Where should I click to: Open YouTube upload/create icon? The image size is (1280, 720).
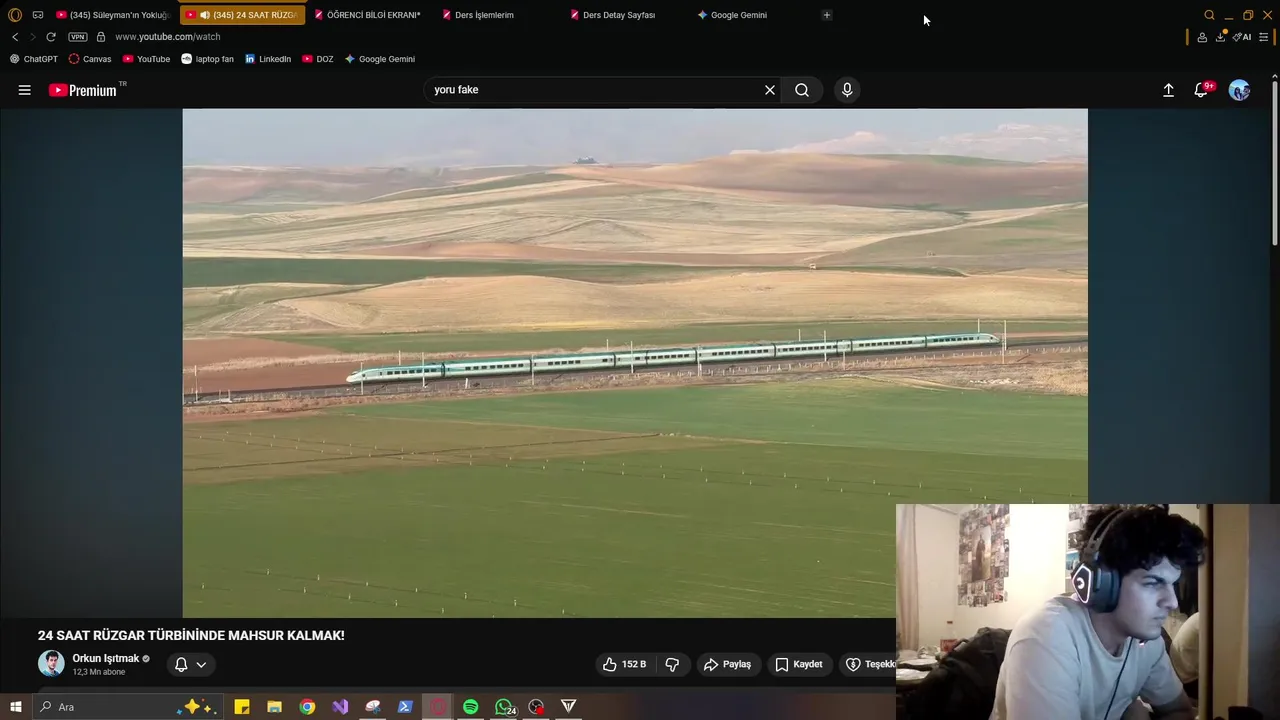click(x=1168, y=90)
